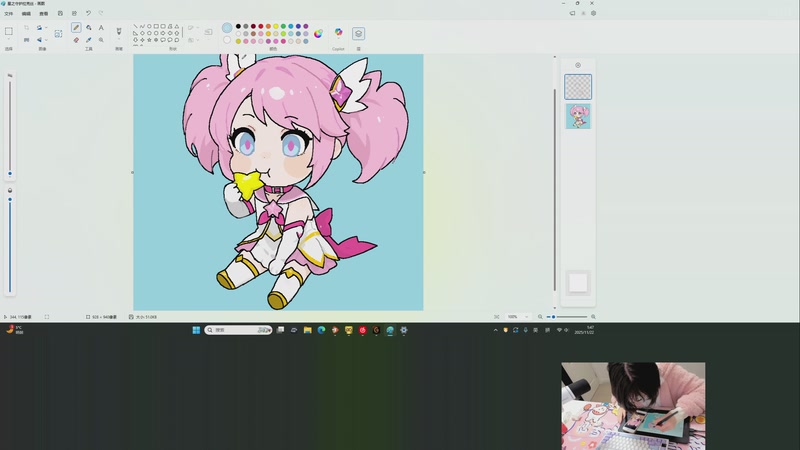
Task: Open Edit colors color wheel
Action: click(x=318, y=34)
